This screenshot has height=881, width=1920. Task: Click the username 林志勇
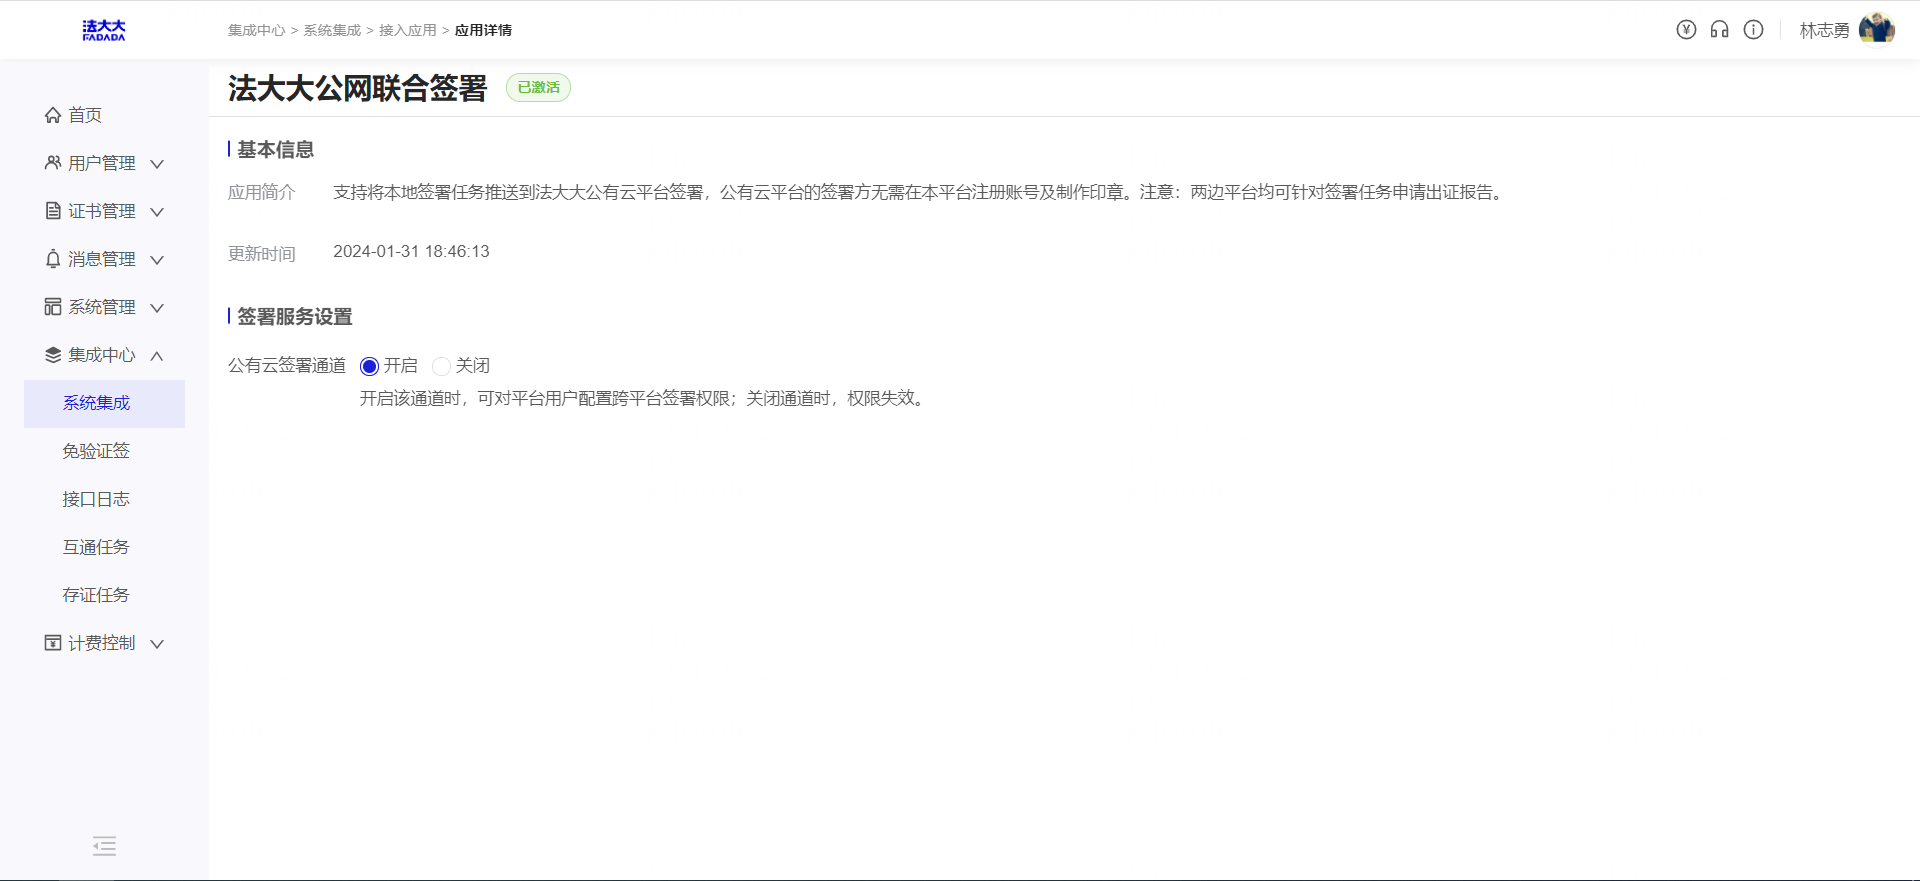[1824, 31]
